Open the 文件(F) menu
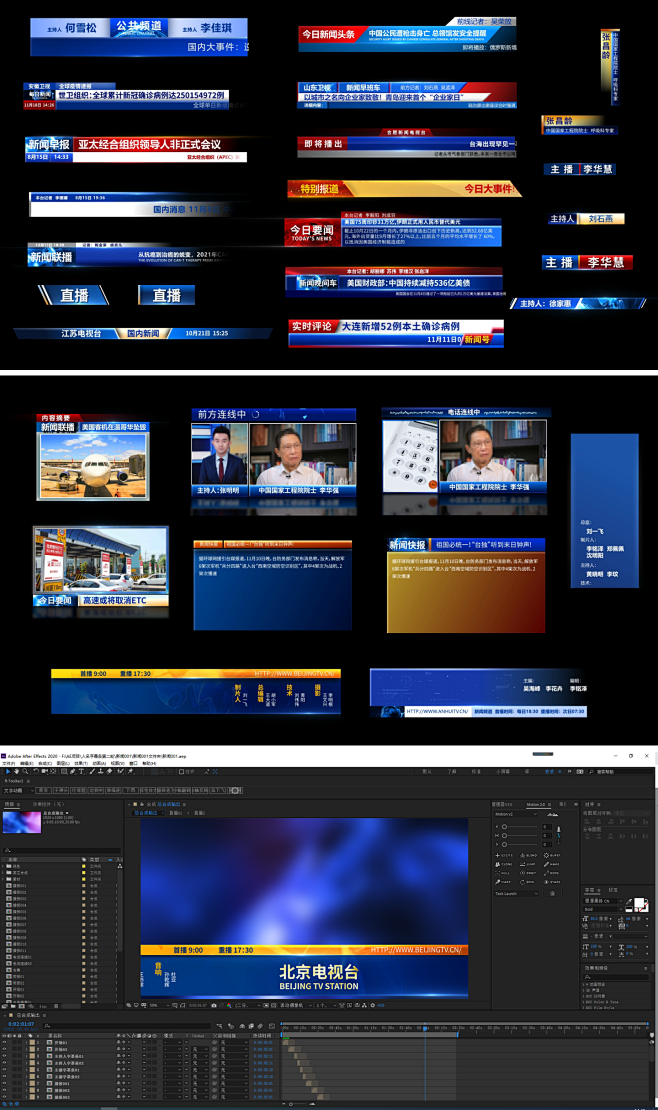The width and height of the screenshot is (658, 1110). tap(8, 763)
